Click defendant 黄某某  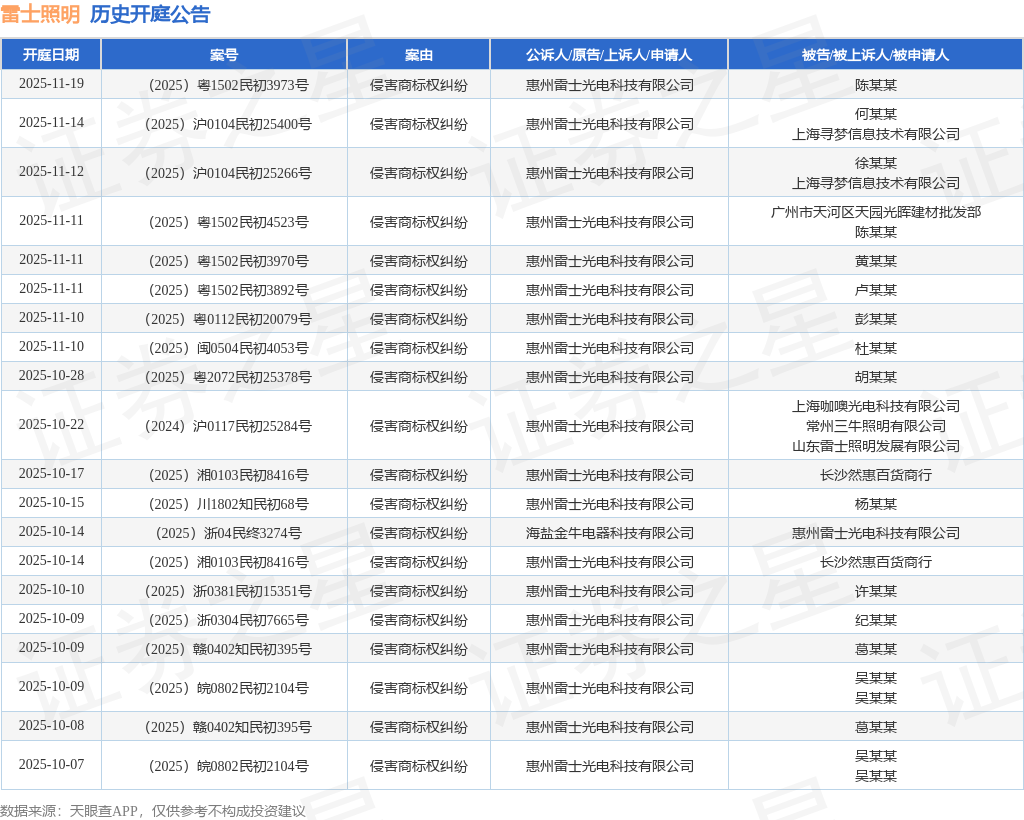[876, 261]
